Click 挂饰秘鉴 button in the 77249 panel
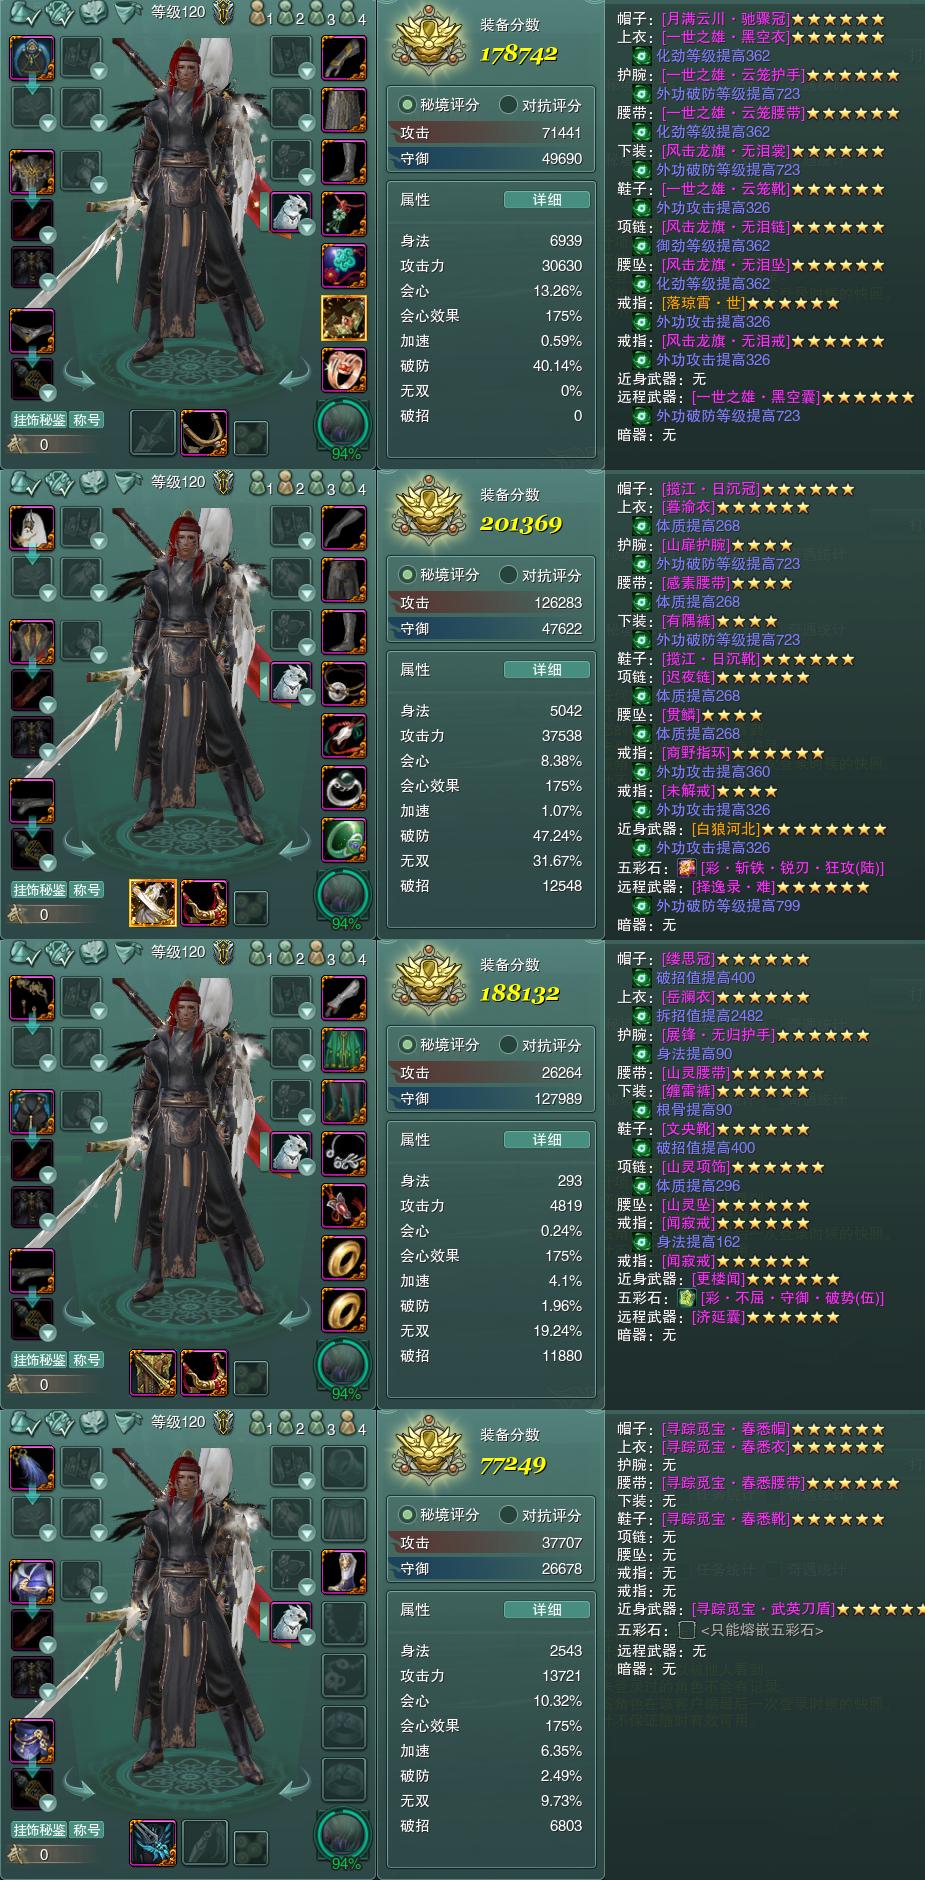The image size is (925, 1880). 39,1829
